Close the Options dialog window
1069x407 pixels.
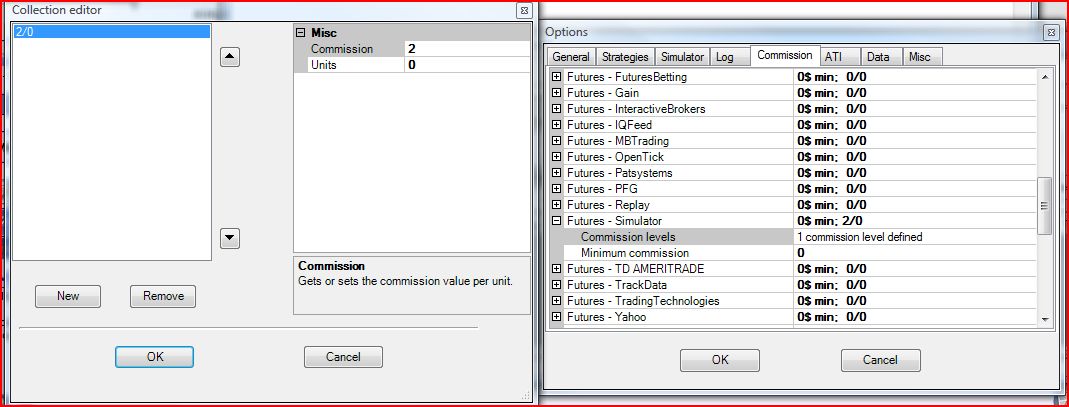click(1051, 32)
